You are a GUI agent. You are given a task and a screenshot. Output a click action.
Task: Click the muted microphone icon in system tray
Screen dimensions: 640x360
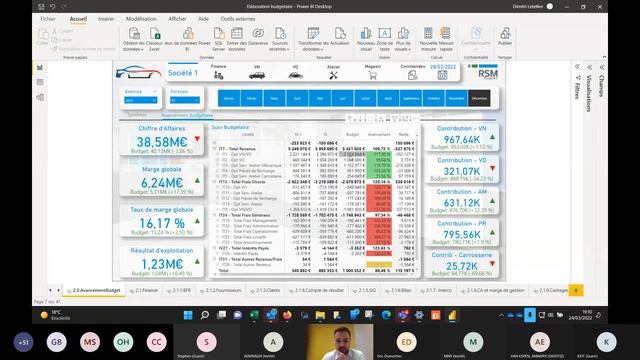pyautogui.click(x=529, y=315)
